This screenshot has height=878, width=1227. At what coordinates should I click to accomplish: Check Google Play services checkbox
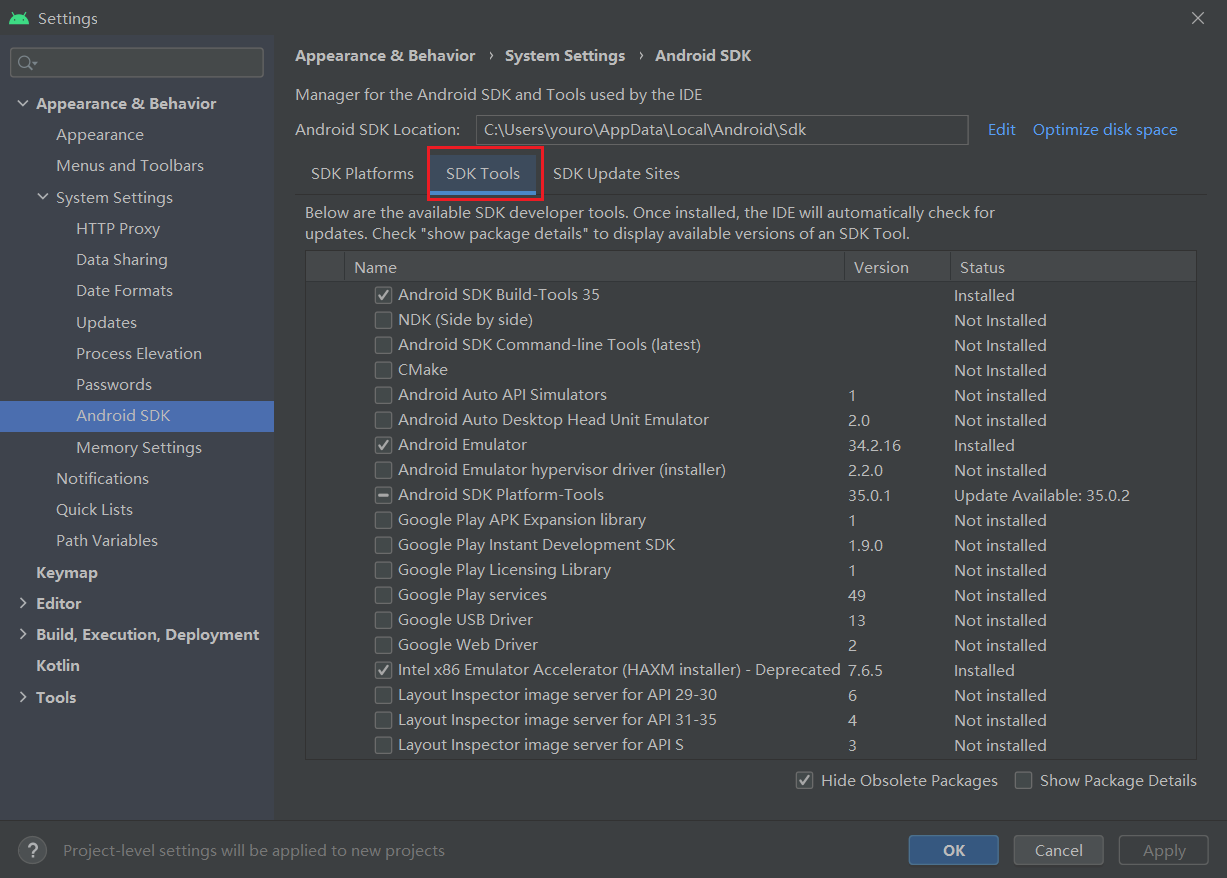tap(383, 595)
